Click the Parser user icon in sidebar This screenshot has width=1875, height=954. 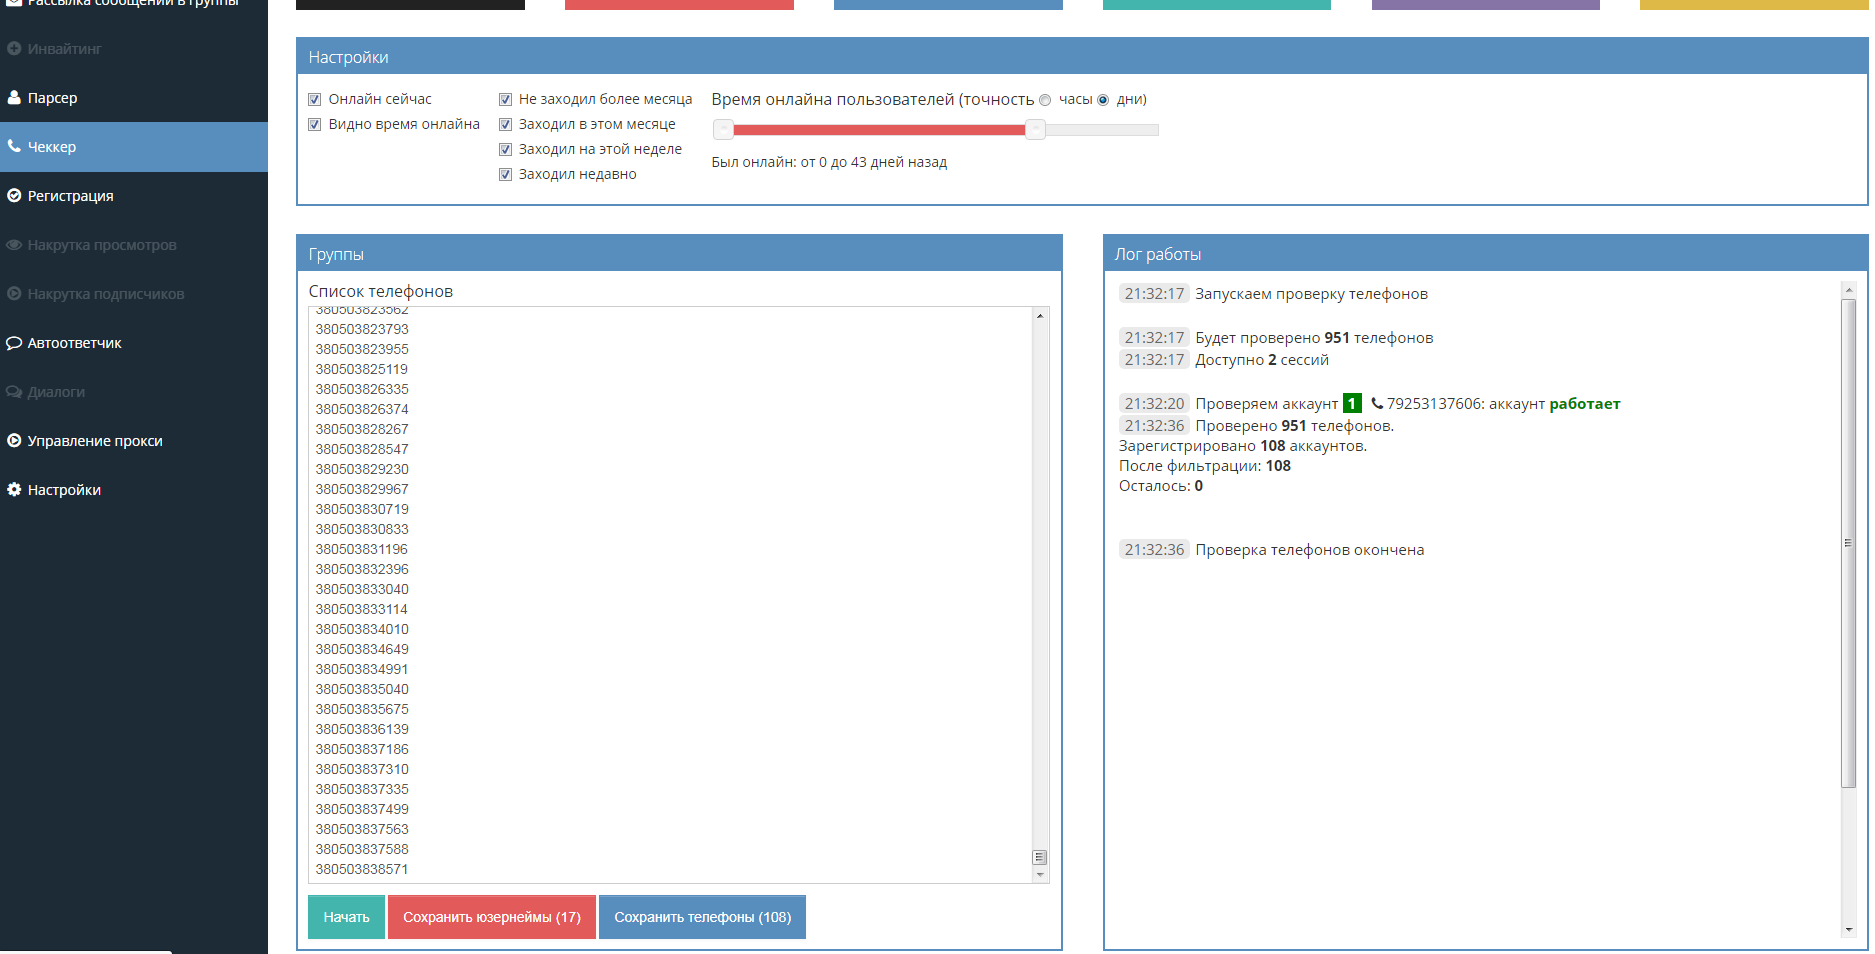[x=14, y=98]
